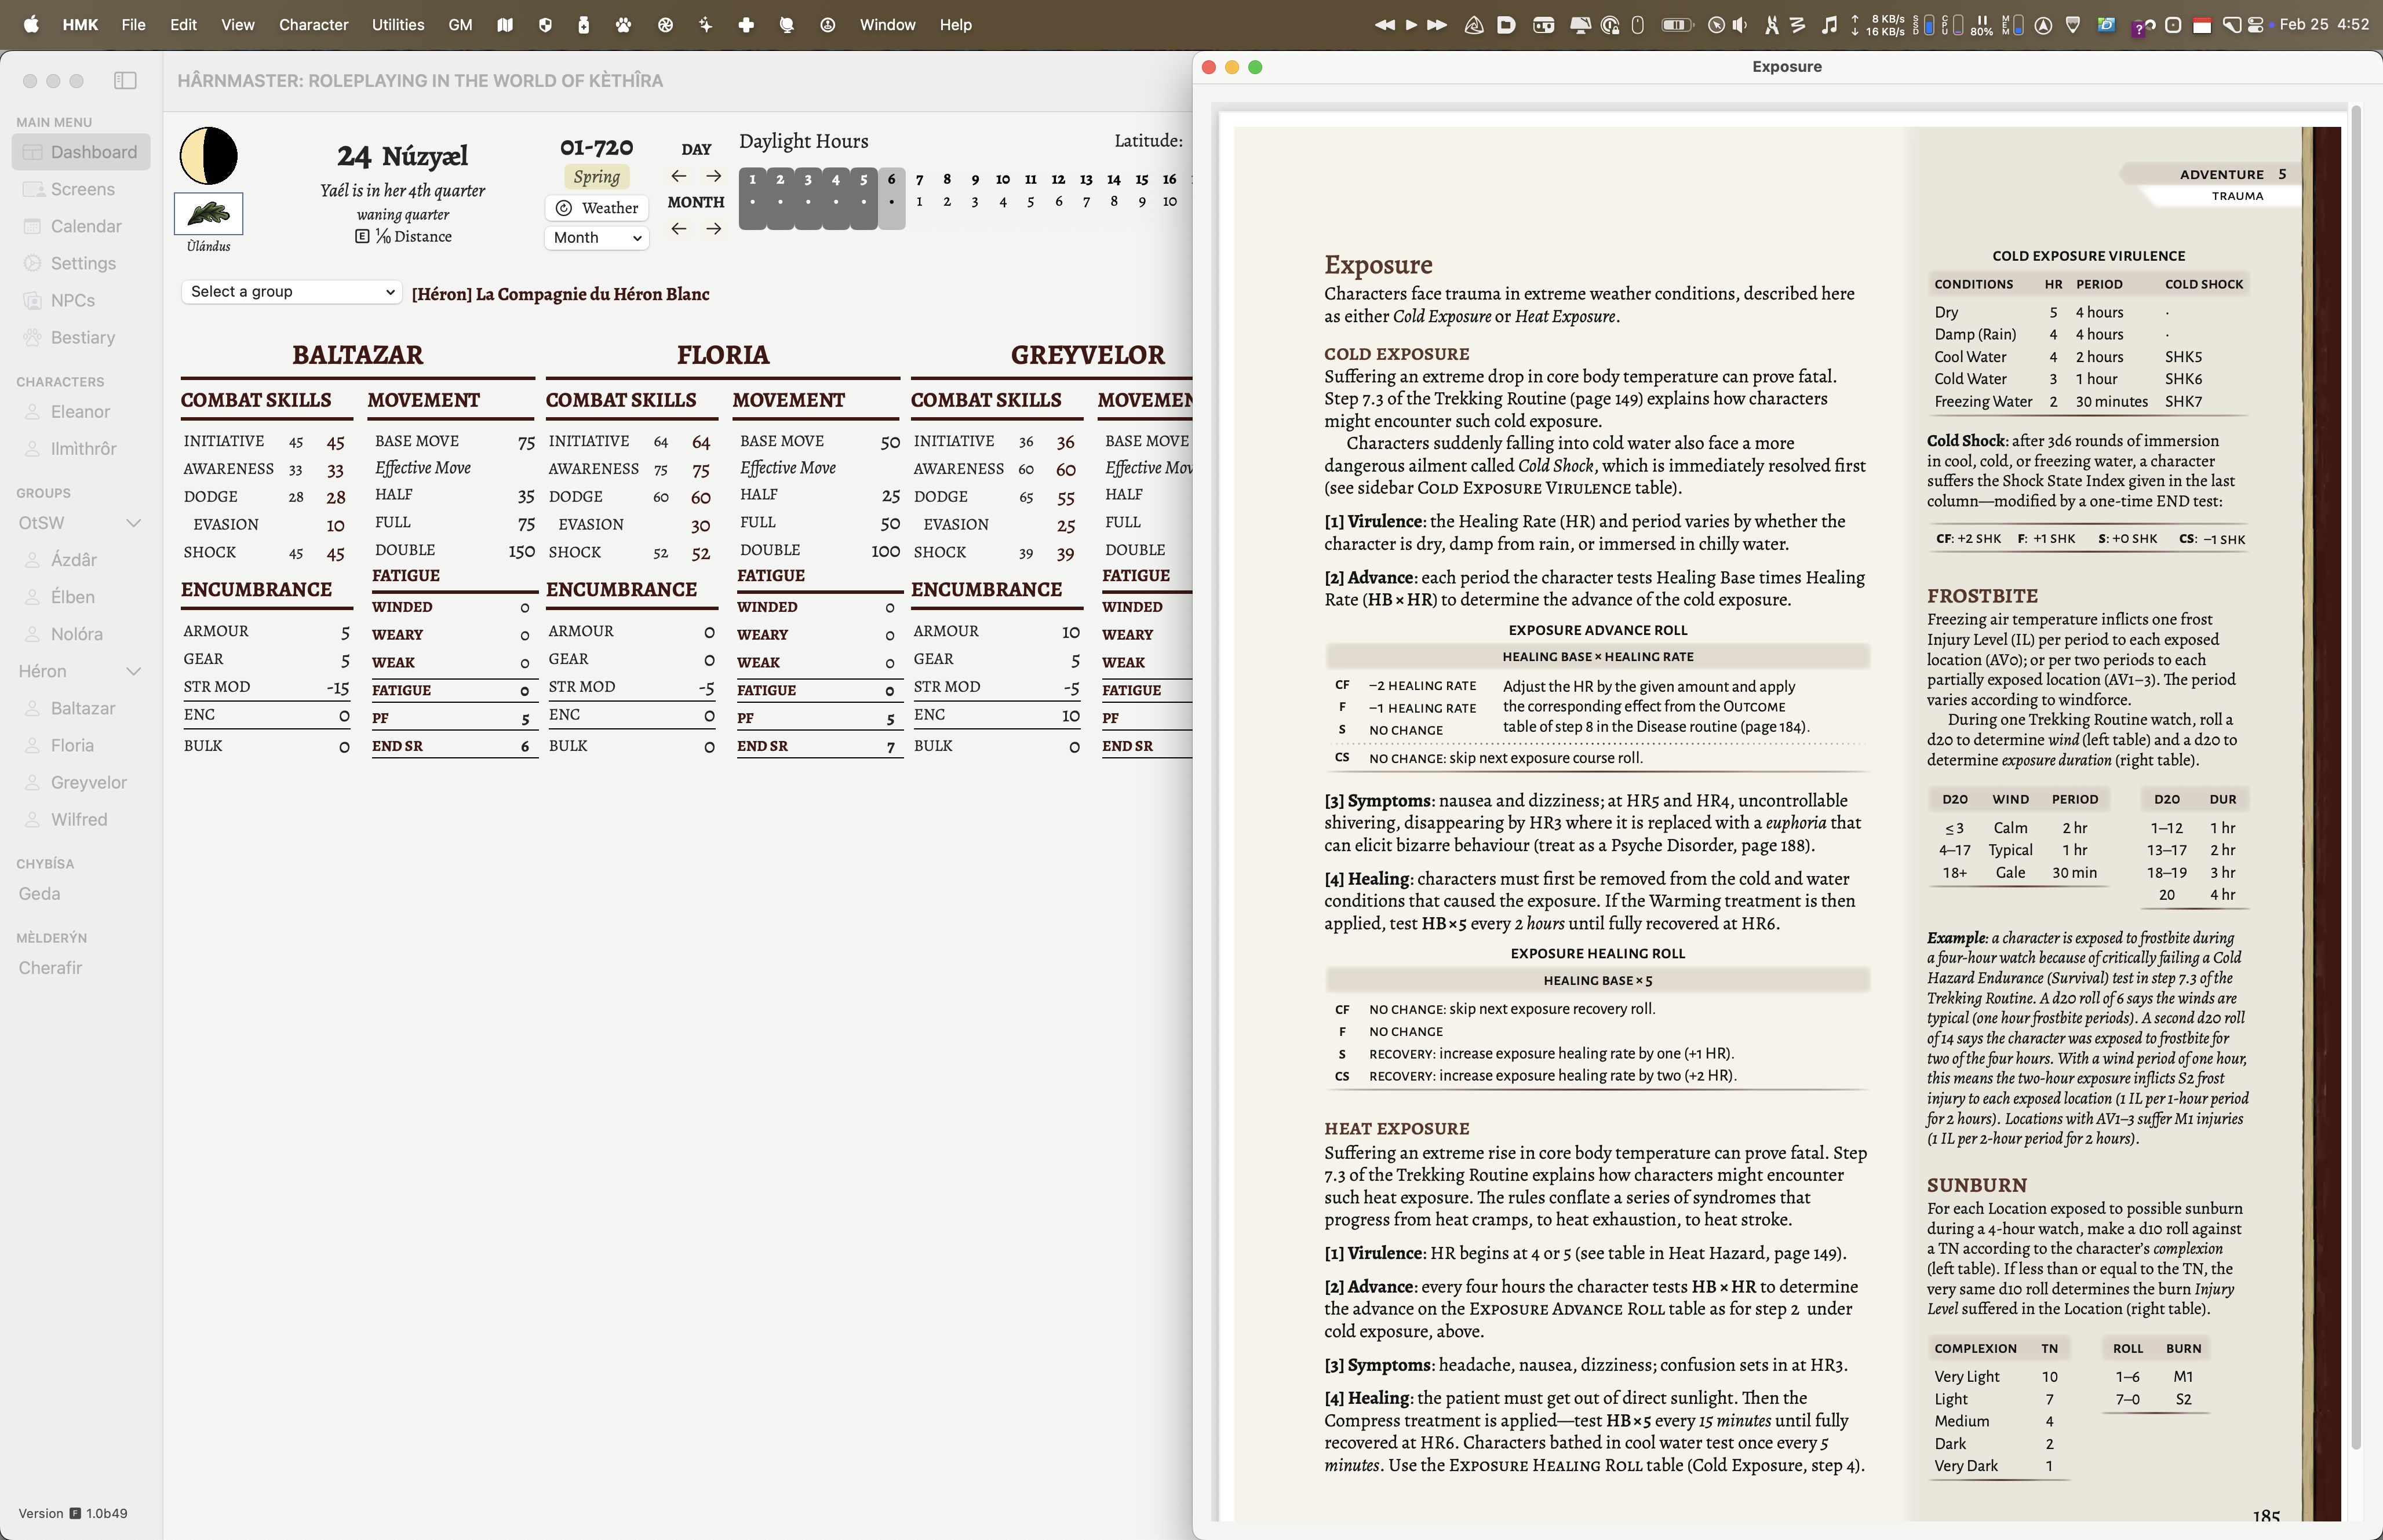This screenshot has width=2383, height=1540.
Task: Collapse the OtSW group chevron
Action: click(133, 523)
